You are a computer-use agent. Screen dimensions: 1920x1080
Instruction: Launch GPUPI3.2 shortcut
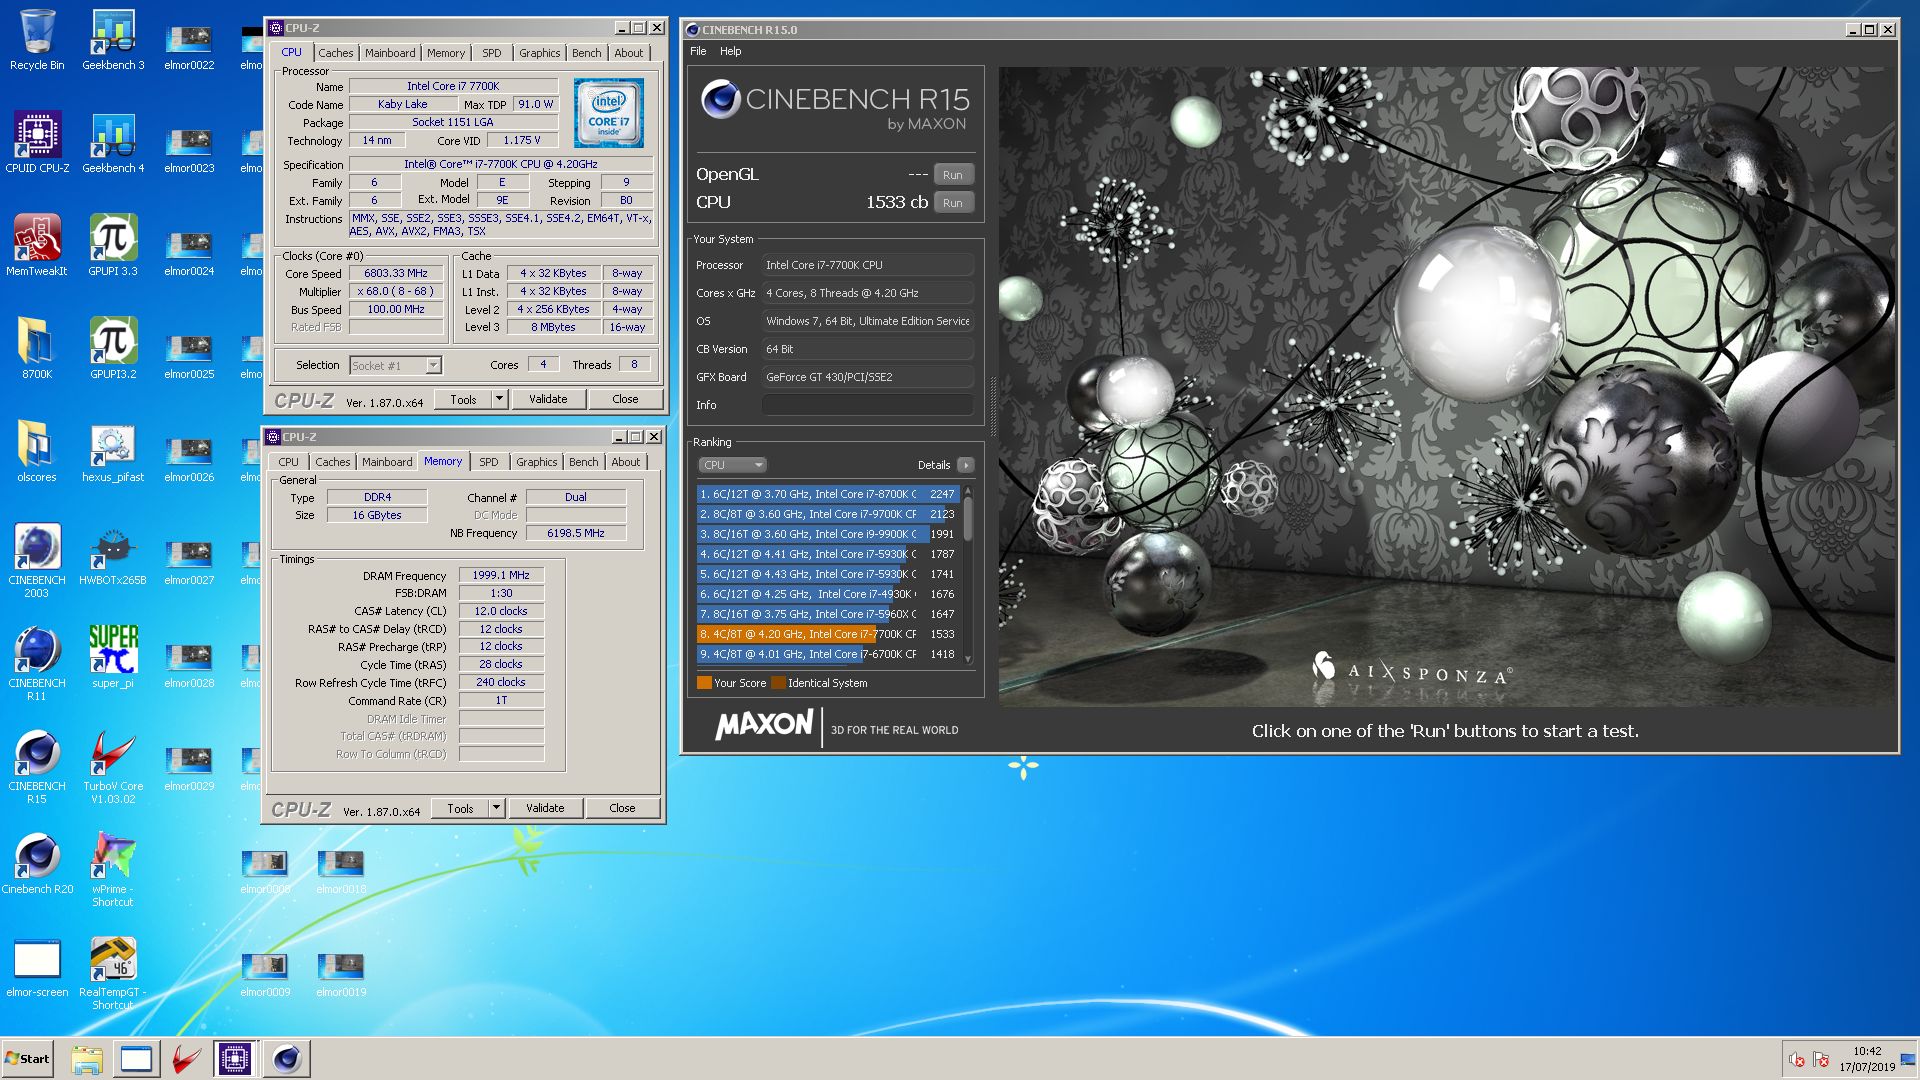113,349
